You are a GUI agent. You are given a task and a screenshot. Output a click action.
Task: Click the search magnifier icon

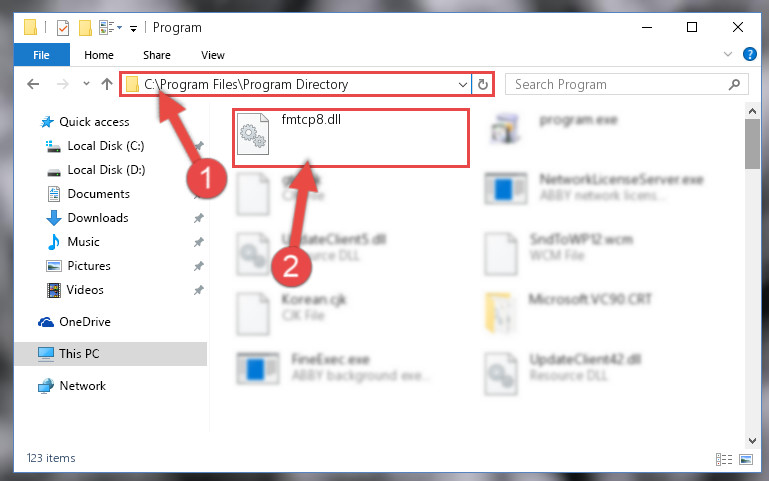pyautogui.click(x=734, y=84)
